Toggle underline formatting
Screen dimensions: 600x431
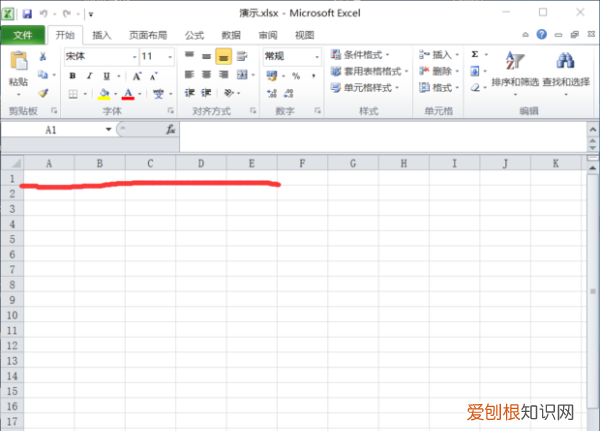point(107,76)
